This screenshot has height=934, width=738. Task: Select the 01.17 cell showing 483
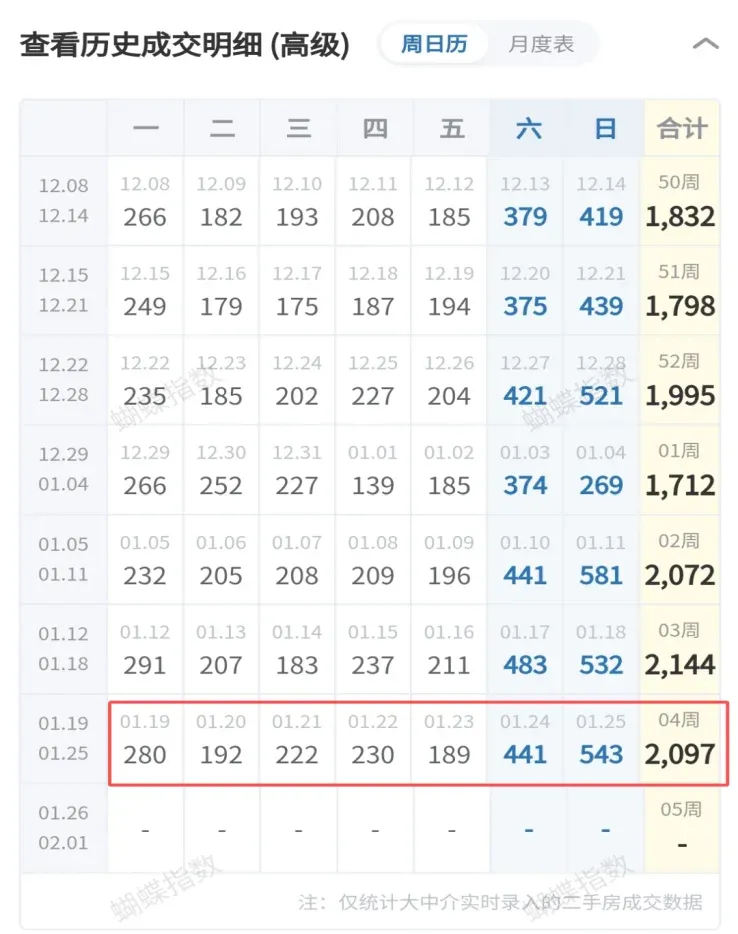coord(526,651)
